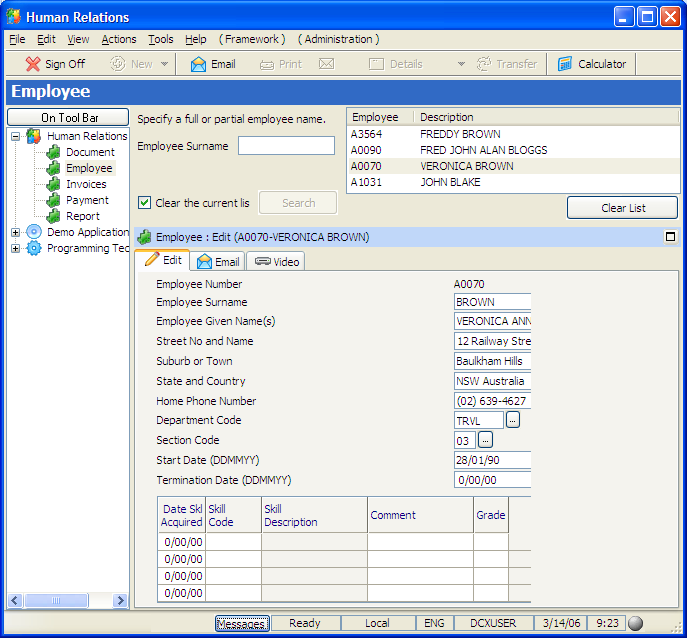Screen dimensions: 687x638
Task: Select Payment in the Human Relations tree
Action: [x=87, y=200]
